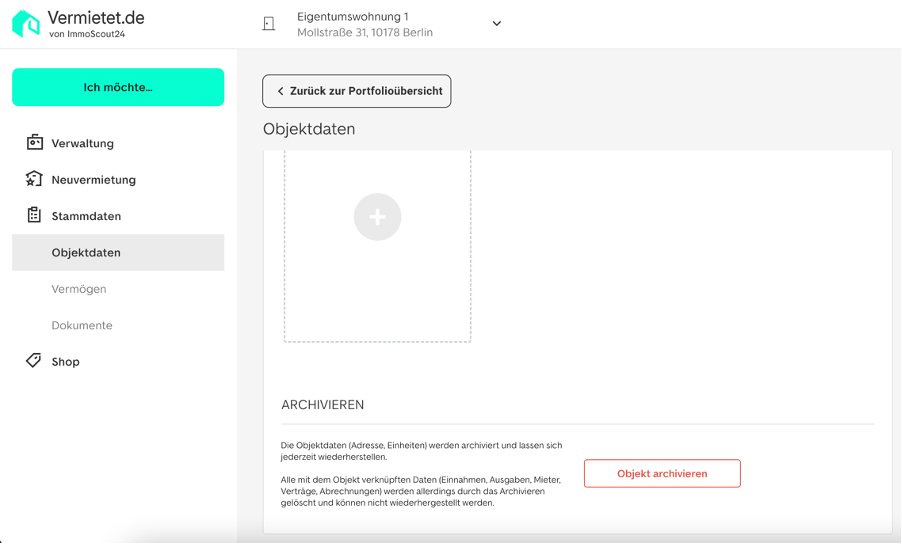Image resolution: width=902 pixels, height=544 pixels.
Task: Open Neuvermietung section
Action: point(94,179)
